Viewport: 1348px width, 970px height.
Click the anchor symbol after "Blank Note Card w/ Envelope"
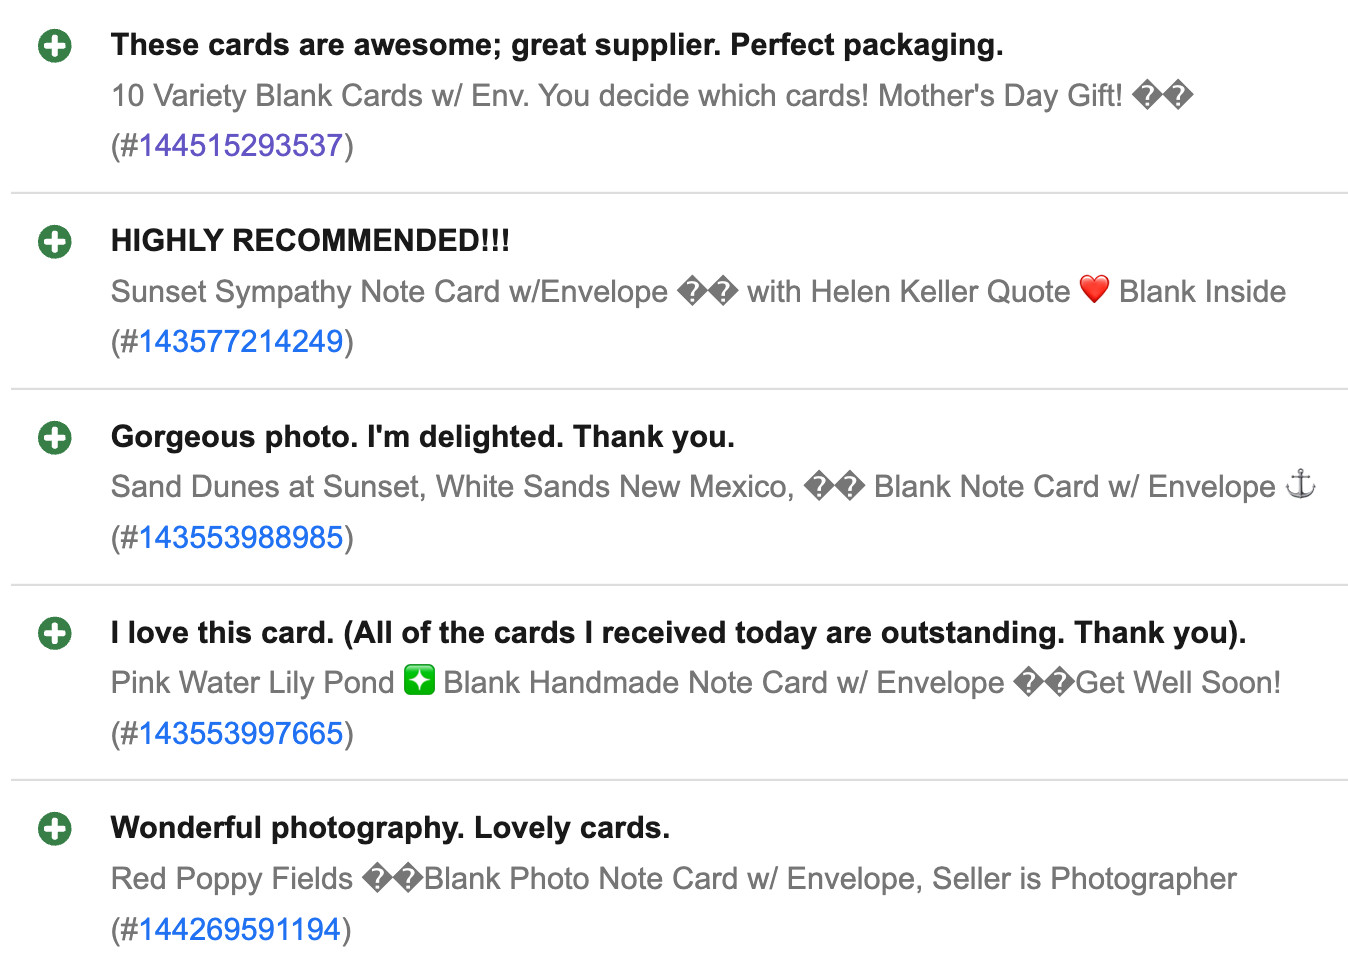coord(1300,485)
